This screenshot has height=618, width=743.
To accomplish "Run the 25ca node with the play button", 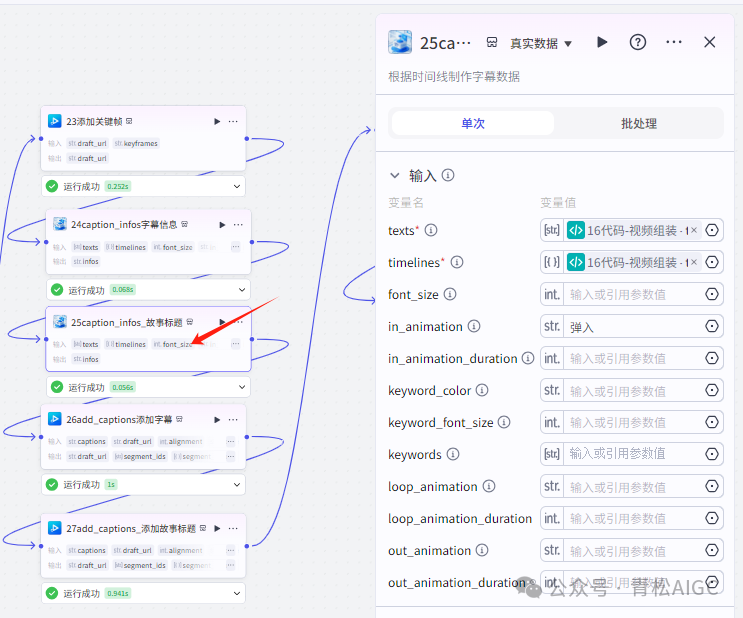I will tap(602, 42).
